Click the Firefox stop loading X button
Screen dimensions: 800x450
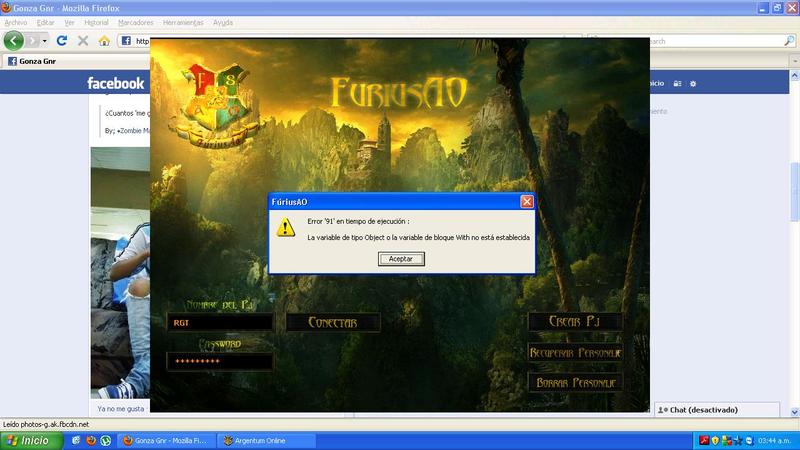point(83,41)
